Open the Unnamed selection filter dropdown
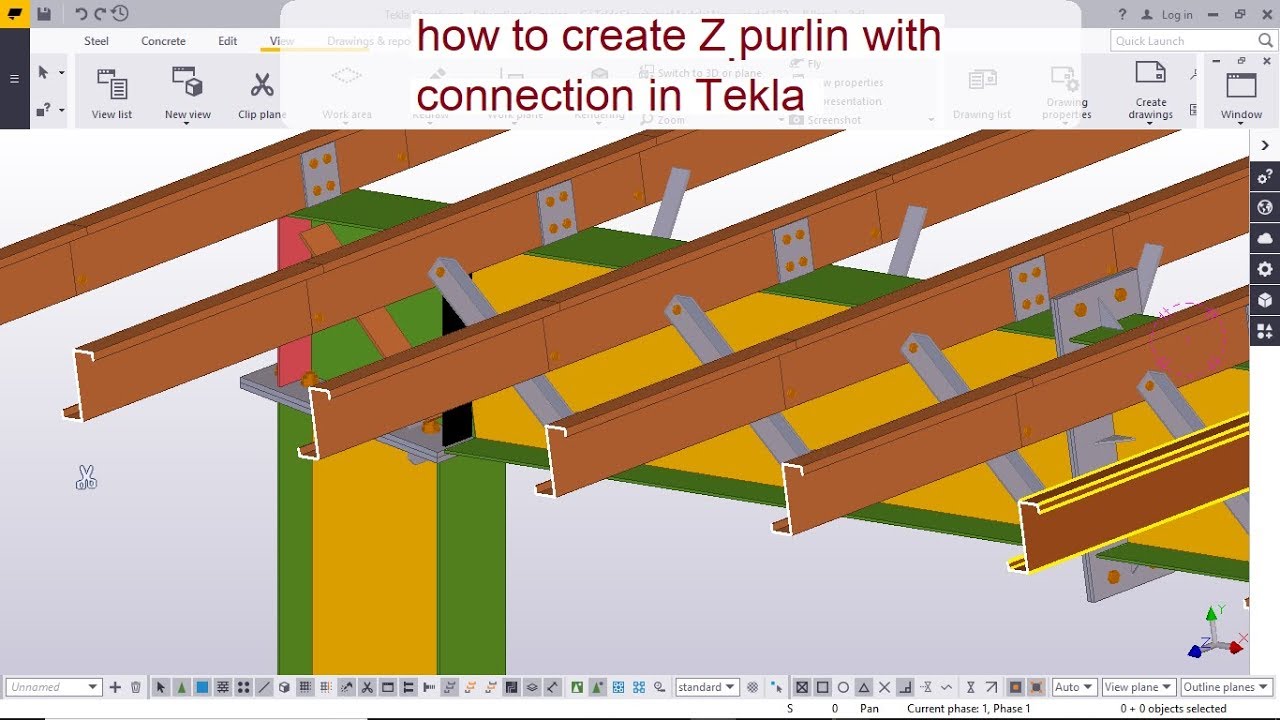1280x720 pixels. tap(54, 687)
